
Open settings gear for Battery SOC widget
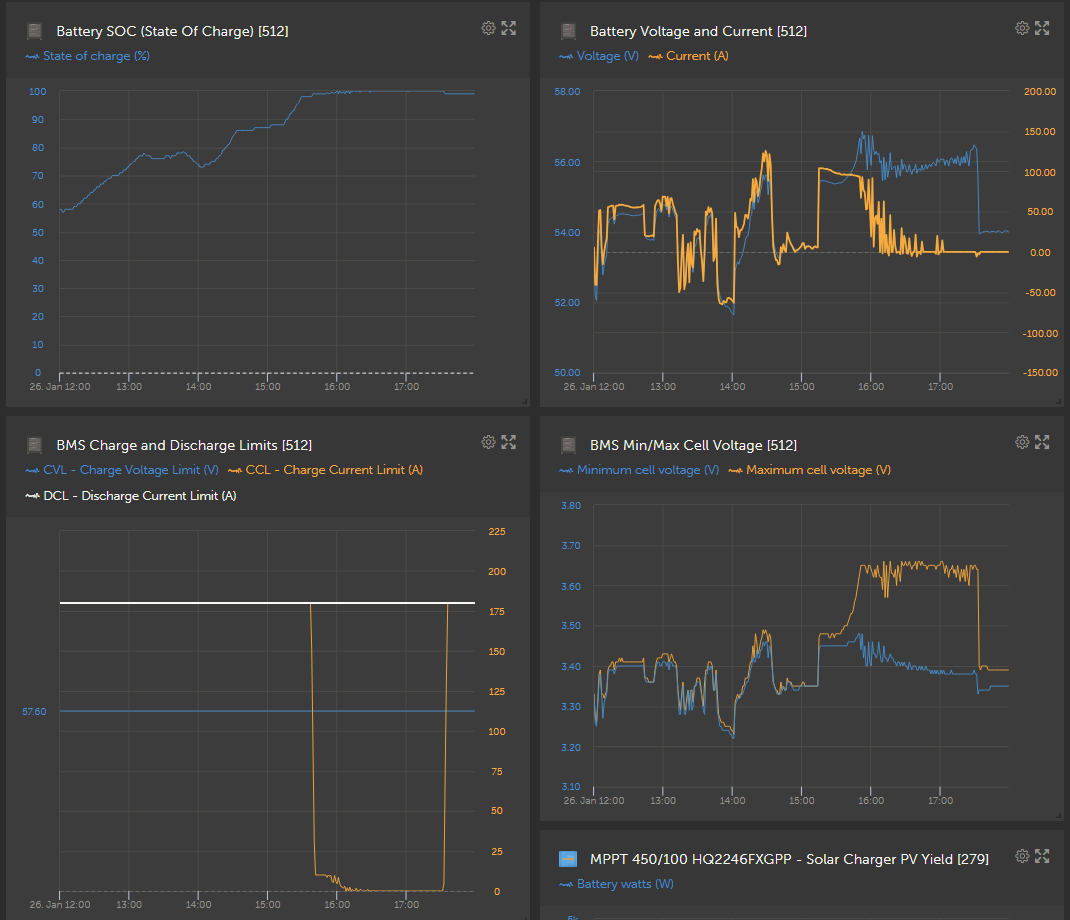point(488,28)
